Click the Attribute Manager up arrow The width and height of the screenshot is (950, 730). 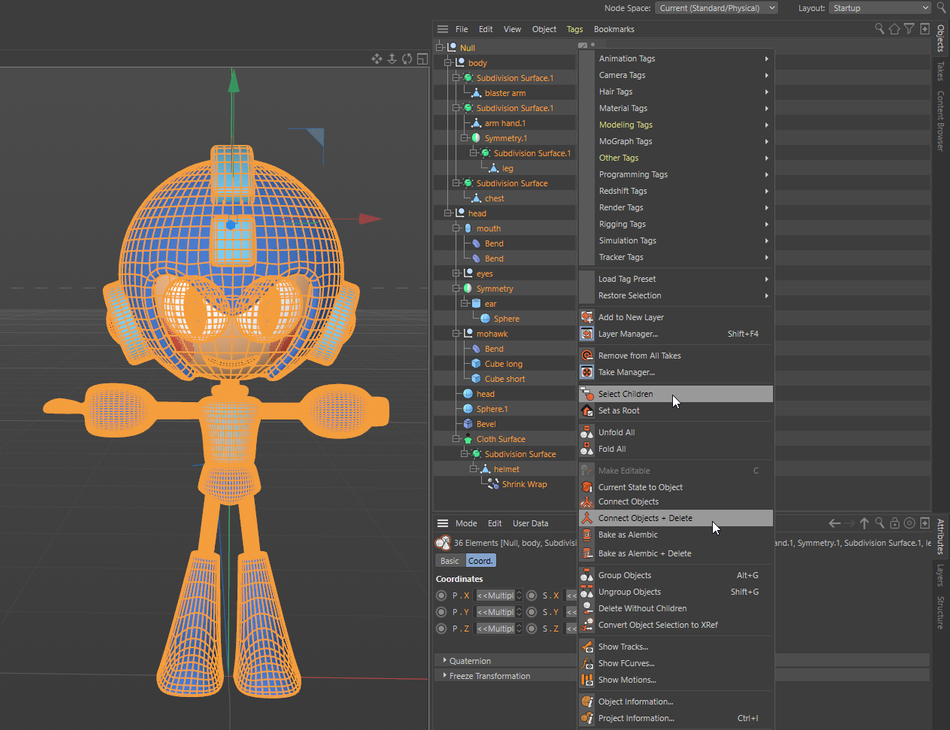(x=864, y=523)
